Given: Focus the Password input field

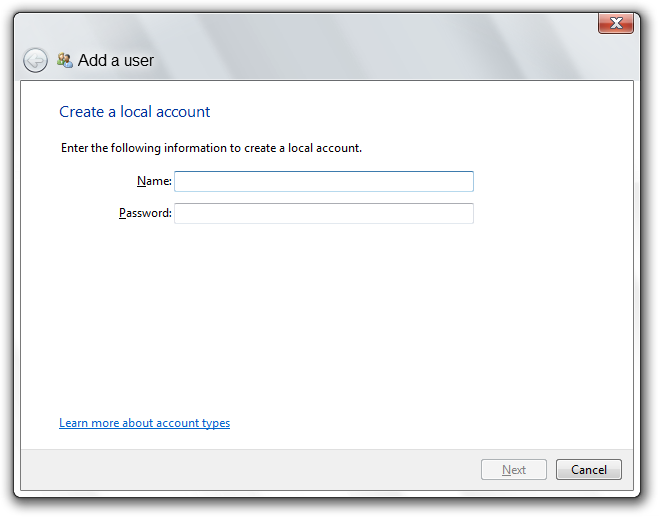Looking at the screenshot, I should [x=324, y=213].
